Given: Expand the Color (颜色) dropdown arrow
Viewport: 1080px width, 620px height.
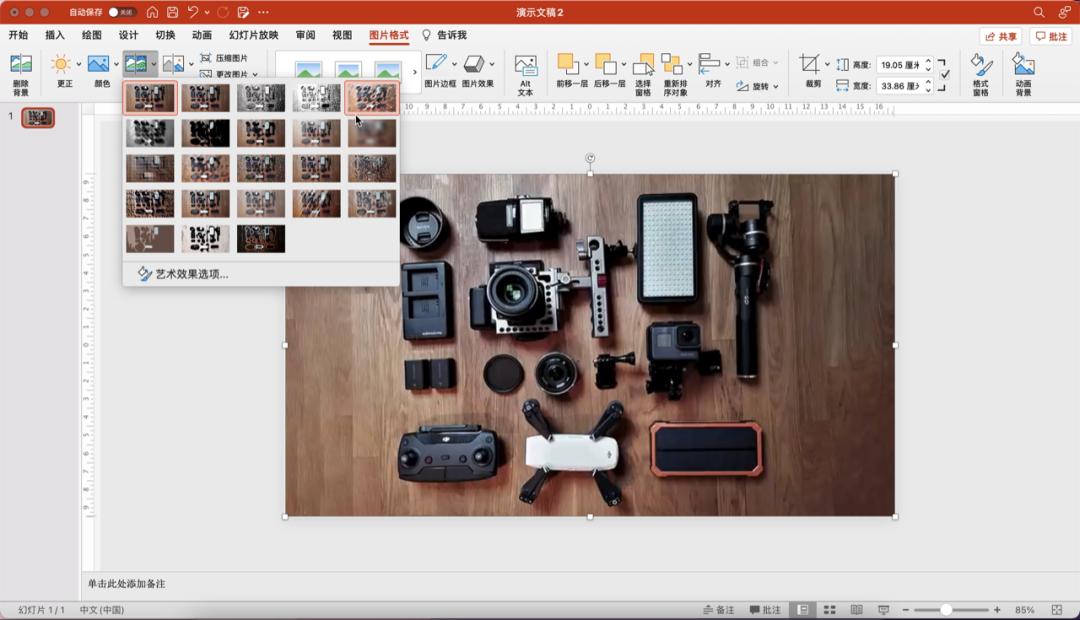Looking at the screenshot, I should tap(116, 64).
